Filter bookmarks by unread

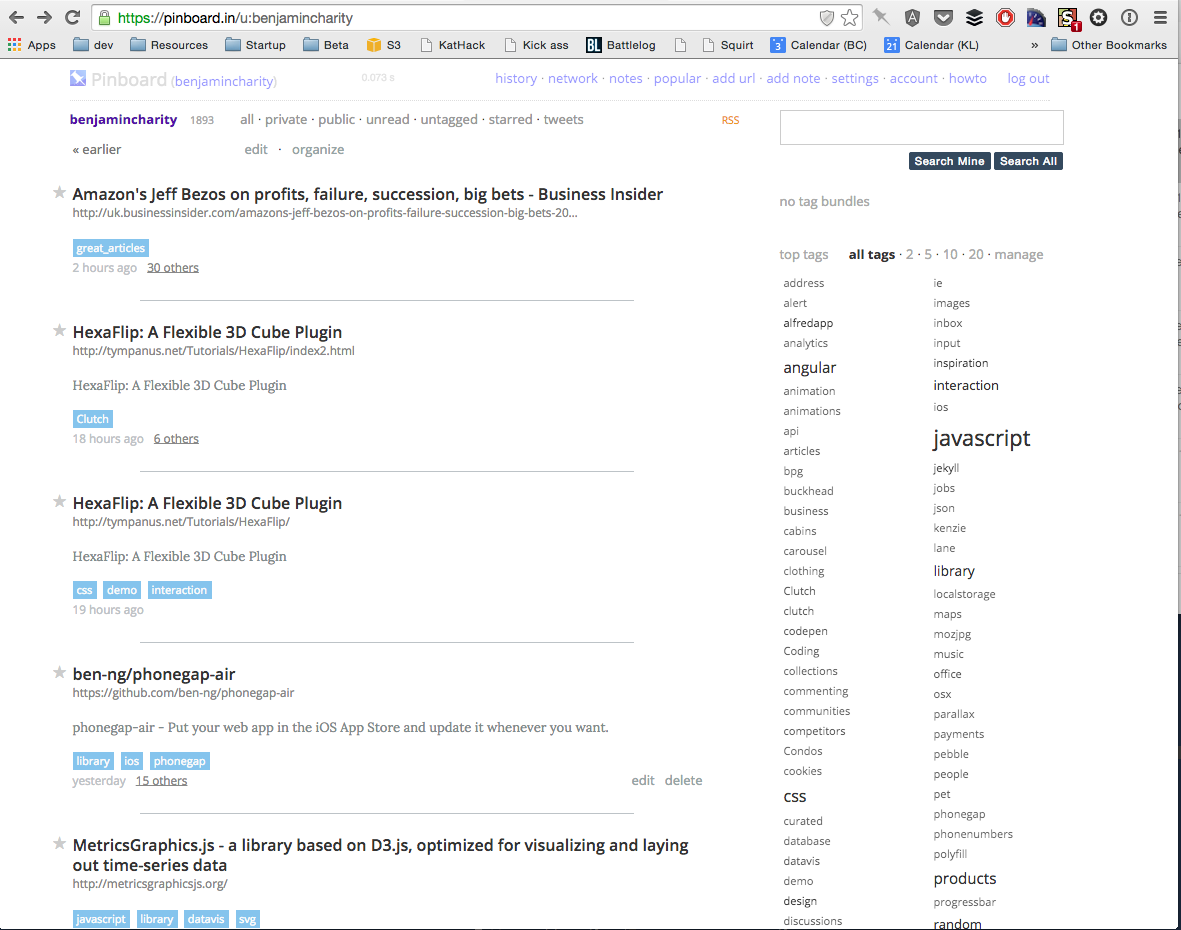click(x=388, y=119)
